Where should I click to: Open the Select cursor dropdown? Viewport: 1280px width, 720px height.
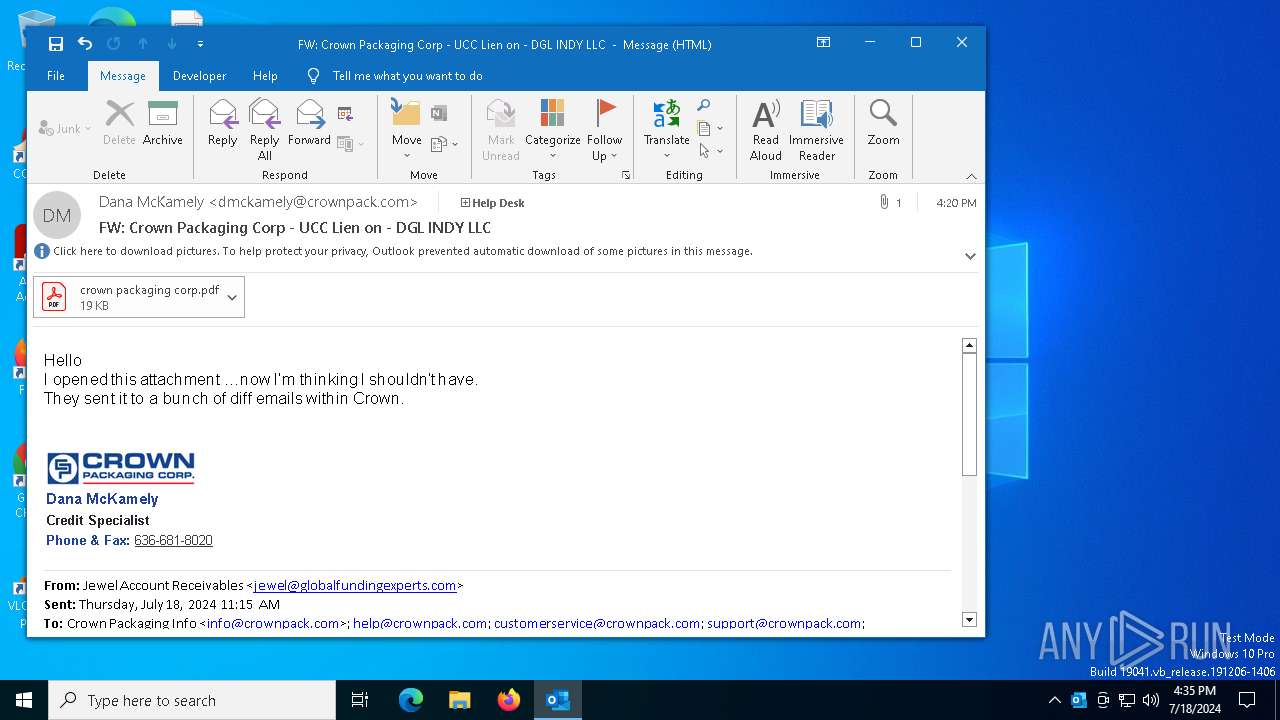[710, 151]
